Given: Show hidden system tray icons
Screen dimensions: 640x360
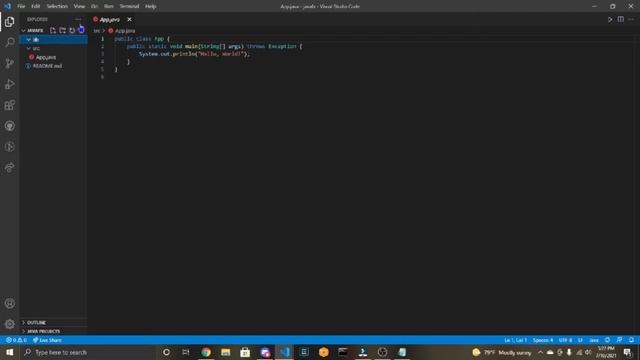Looking at the screenshot, I should 540,352.
